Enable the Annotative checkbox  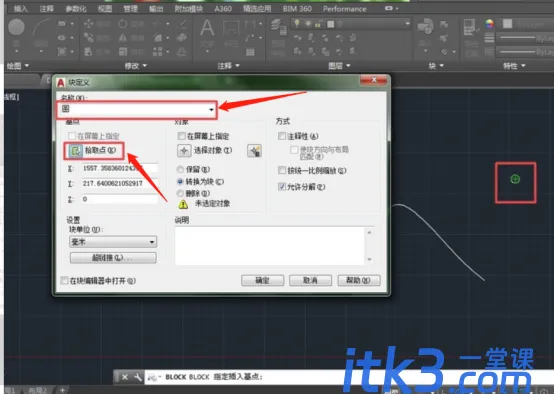[x=282, y=136]
